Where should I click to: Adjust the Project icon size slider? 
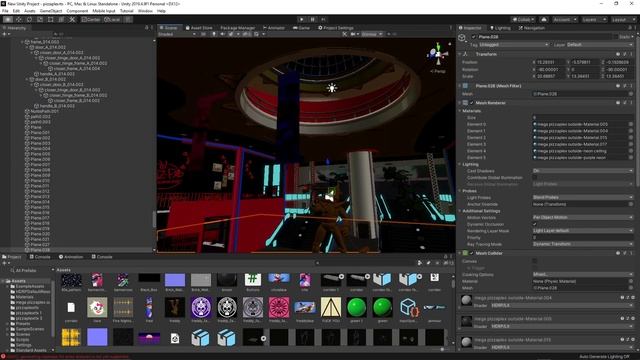pyautogui.click(x=442, y=349)
